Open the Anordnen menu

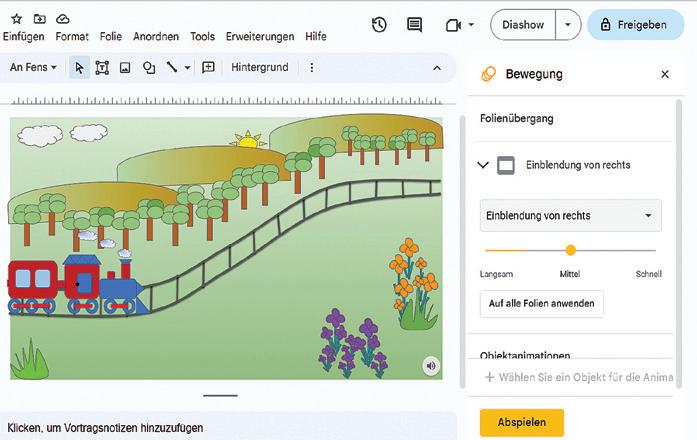click(156, 37)
